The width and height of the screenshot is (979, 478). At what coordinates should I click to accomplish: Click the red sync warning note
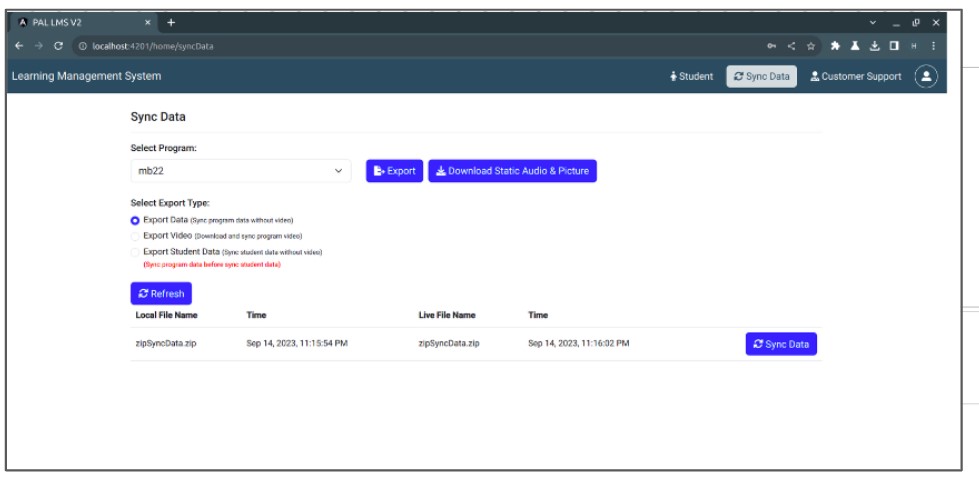pos(212,265)
